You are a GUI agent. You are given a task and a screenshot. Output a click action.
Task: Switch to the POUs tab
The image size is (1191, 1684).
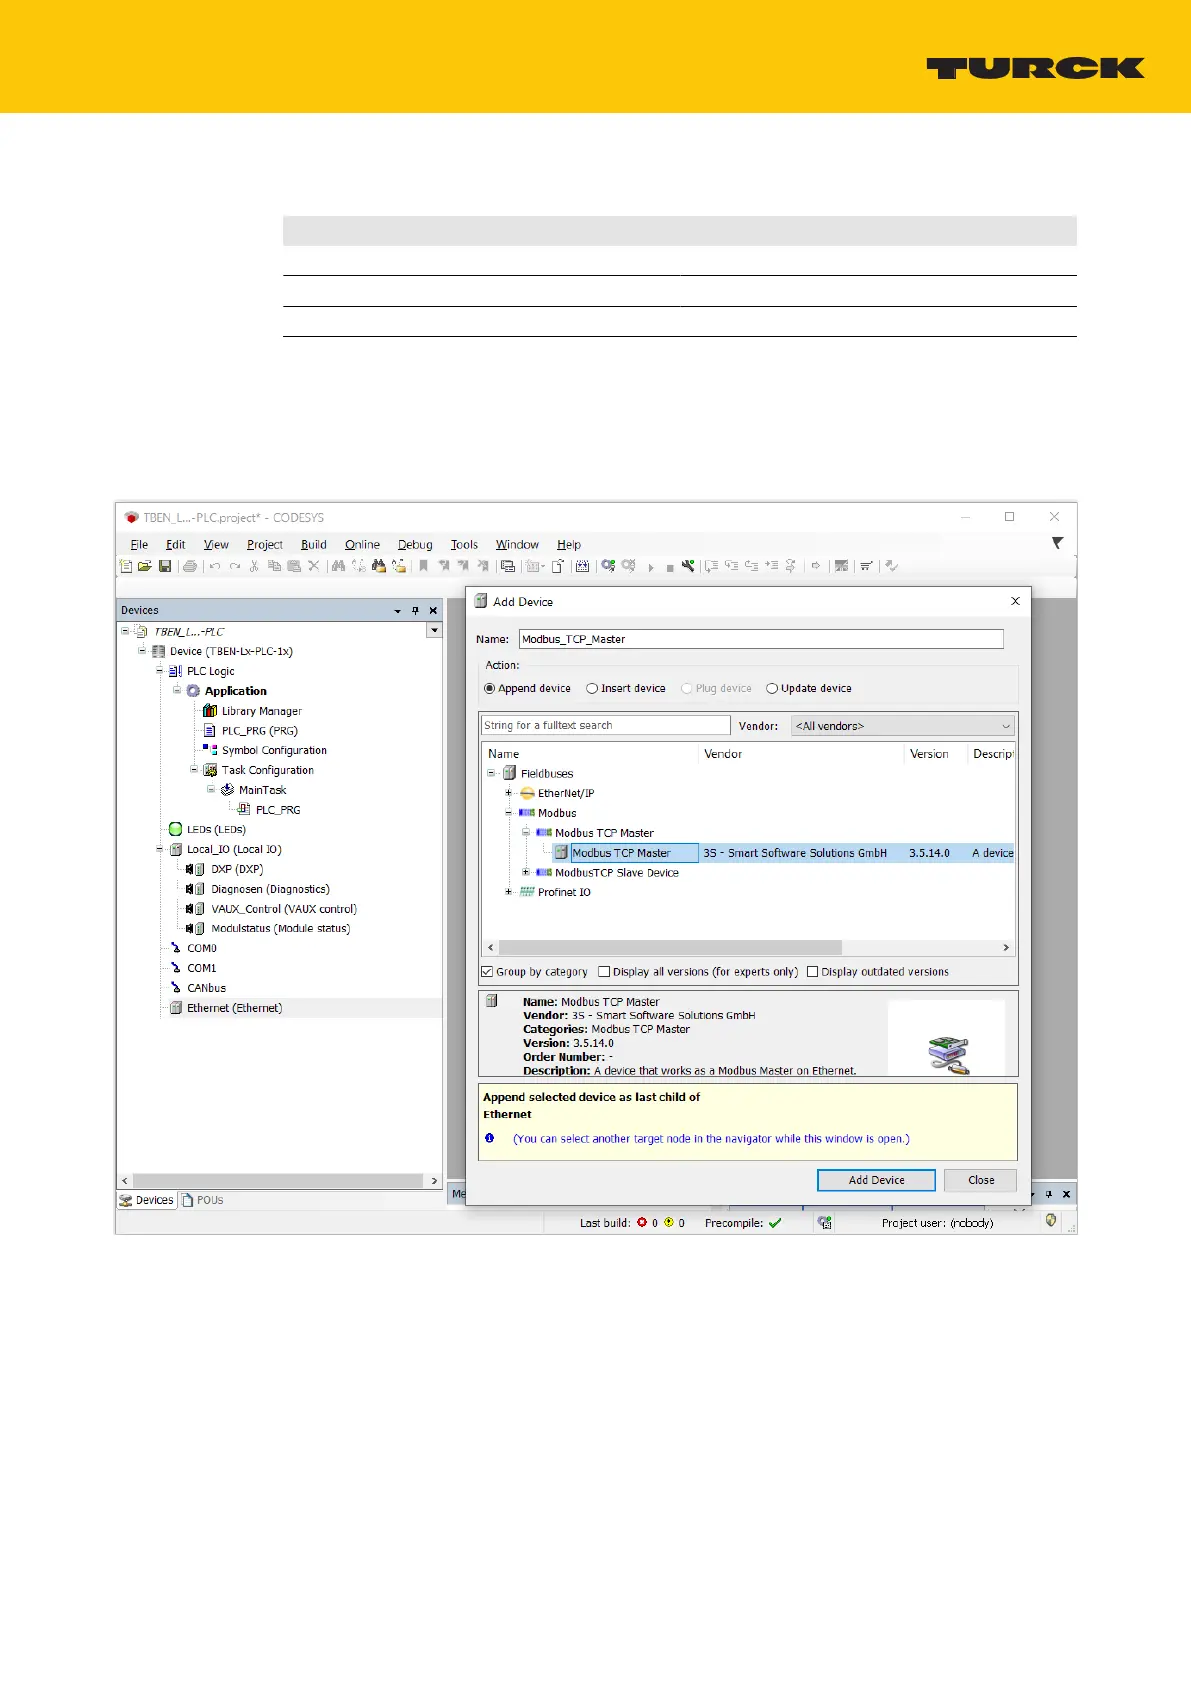[203, 1200]
